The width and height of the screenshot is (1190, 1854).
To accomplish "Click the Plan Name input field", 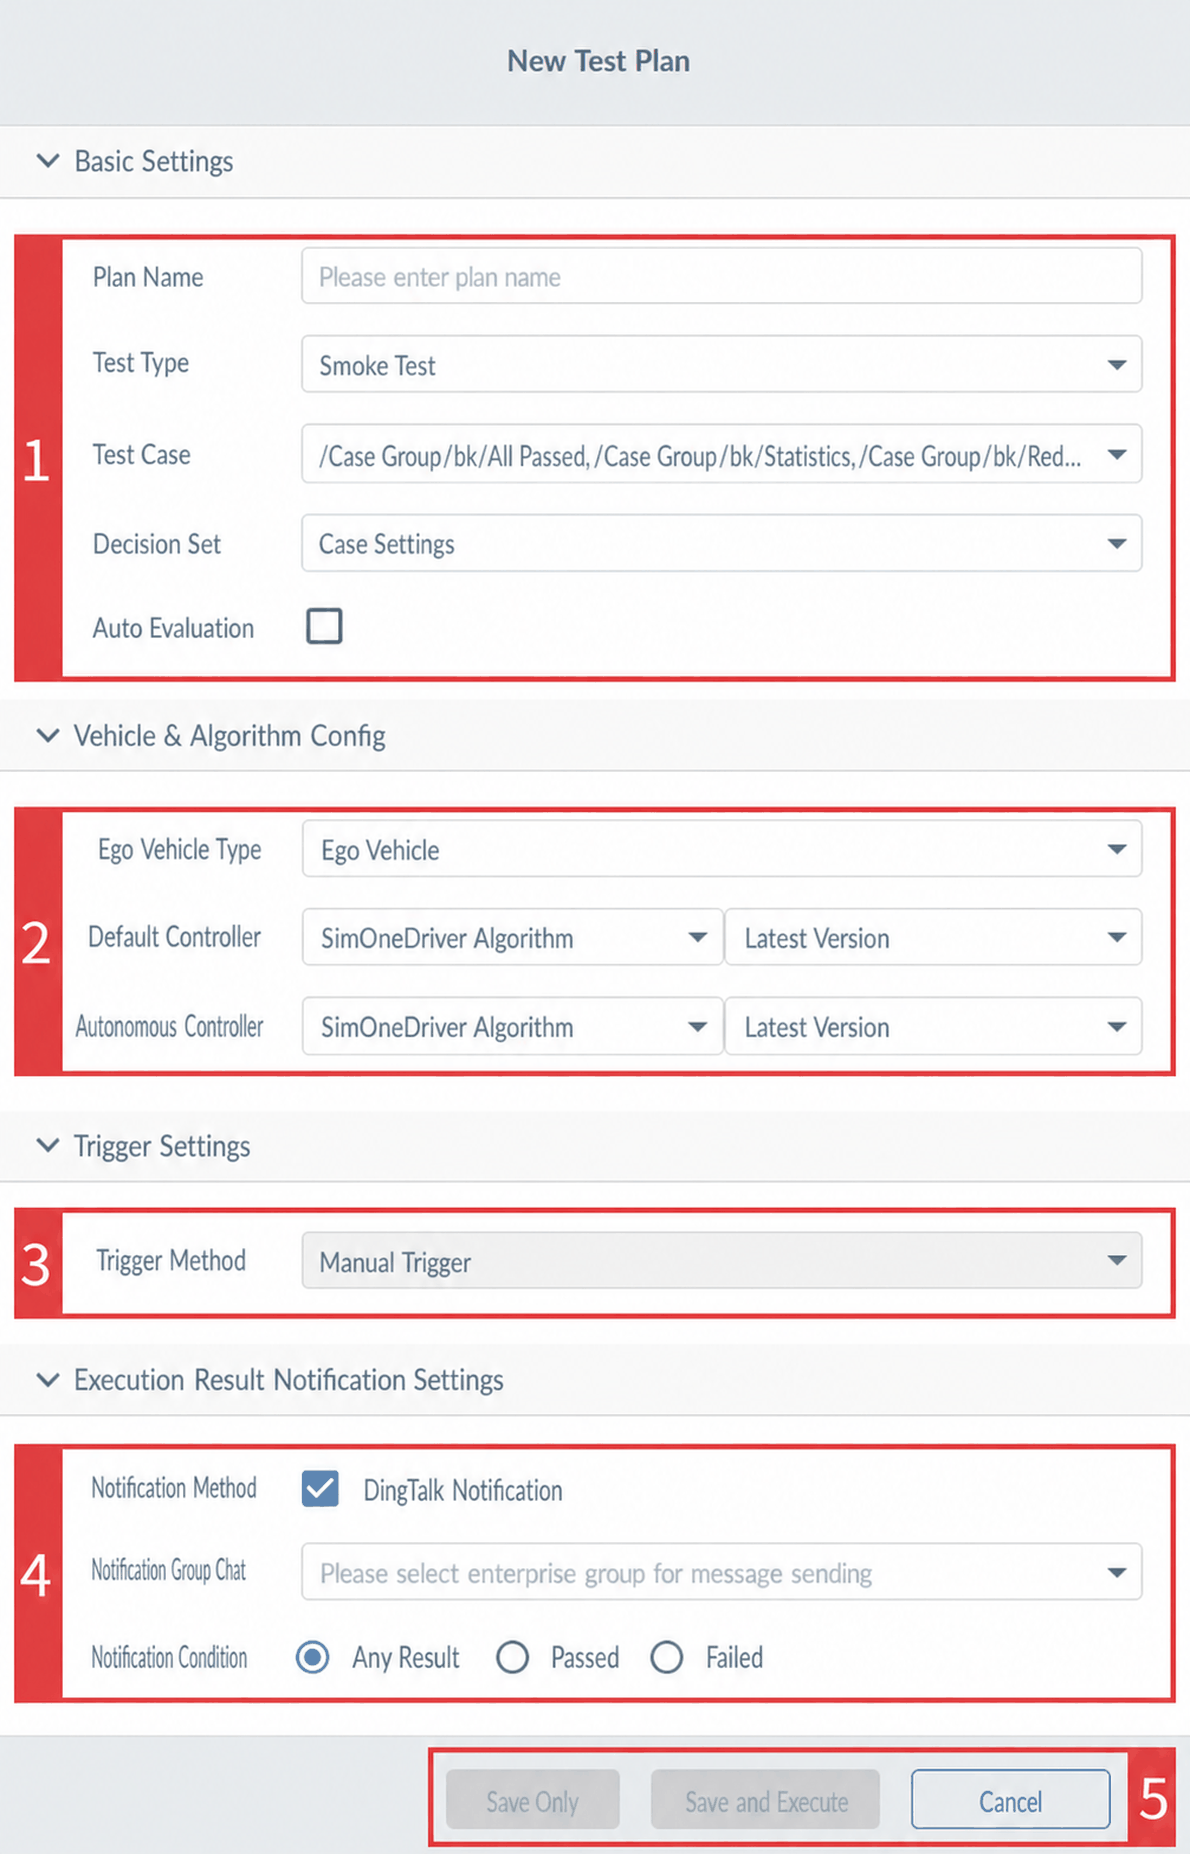I will 721,277.
